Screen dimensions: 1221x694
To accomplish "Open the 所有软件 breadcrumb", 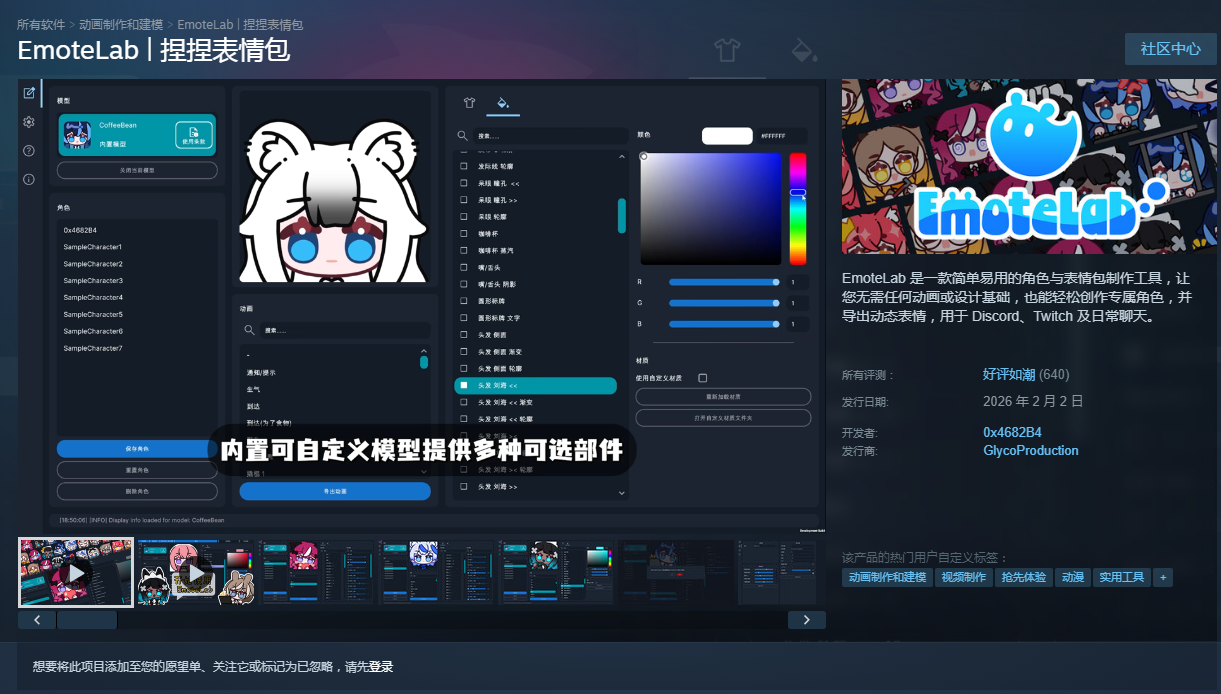I will (x=42, y=24).
